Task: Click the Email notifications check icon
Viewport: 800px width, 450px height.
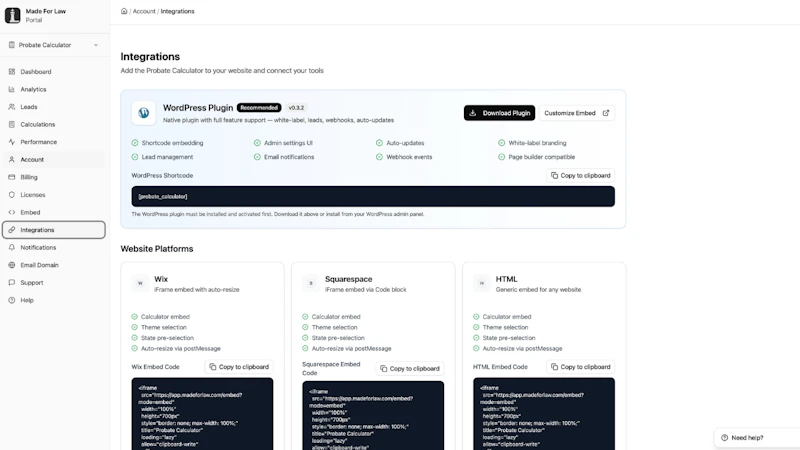Action: point(257,157)
